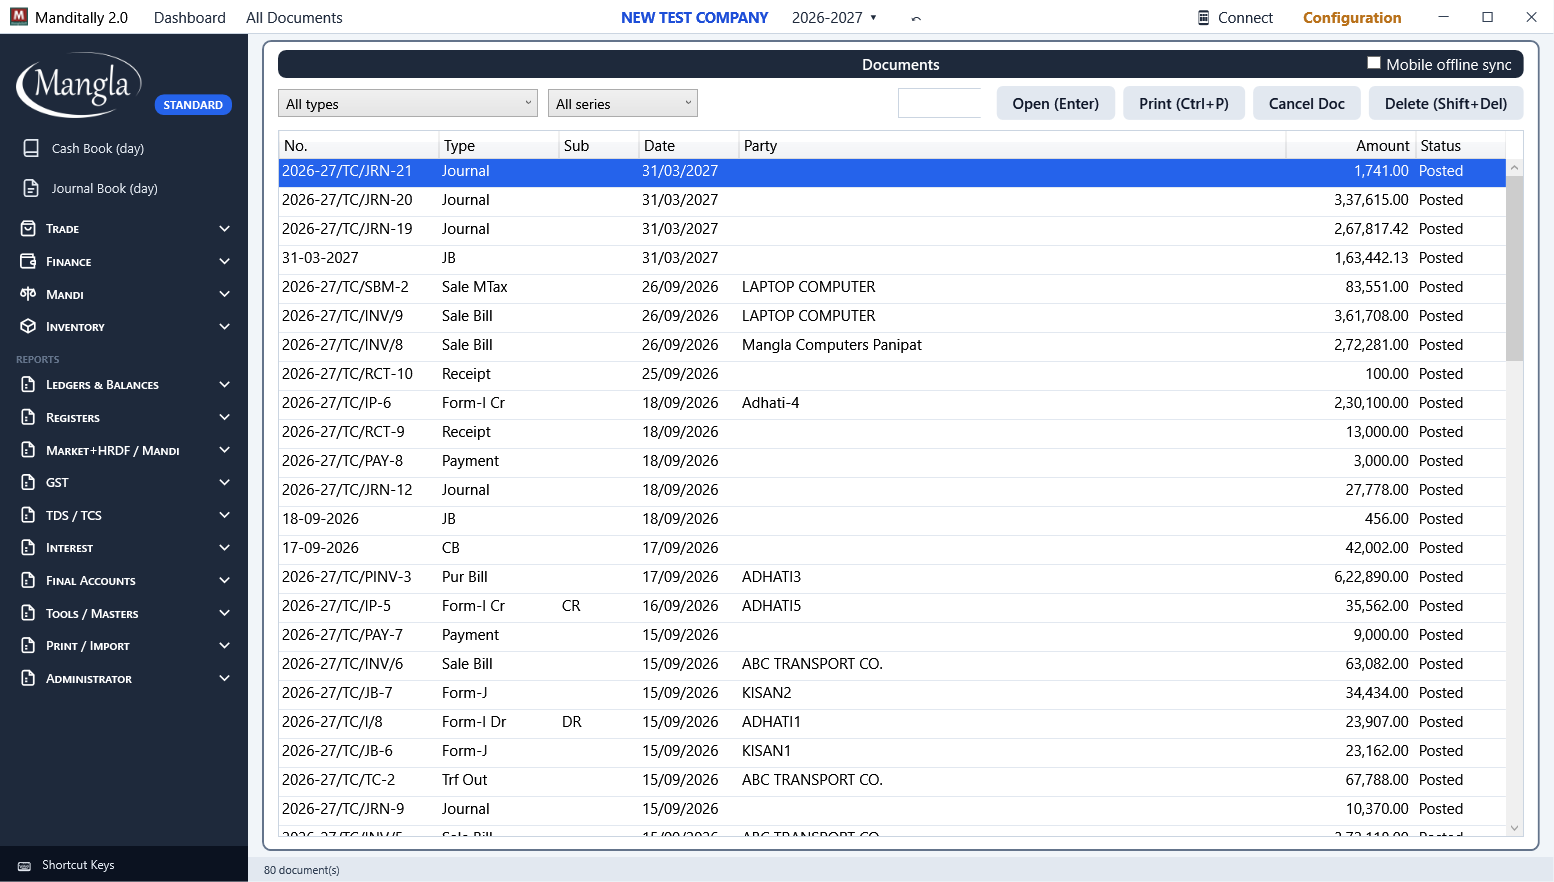
Task: Click the Shortcut Keys keyboard icon
Action: click(24, 866)
